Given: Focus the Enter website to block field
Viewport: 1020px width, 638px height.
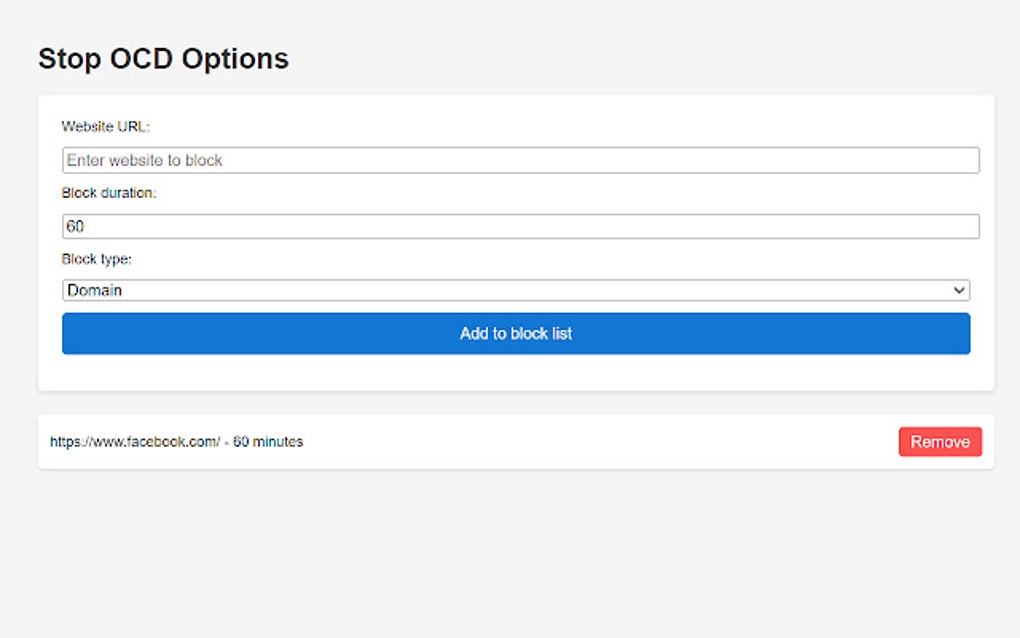Looking at the screenshot, I should pos(515,159).
